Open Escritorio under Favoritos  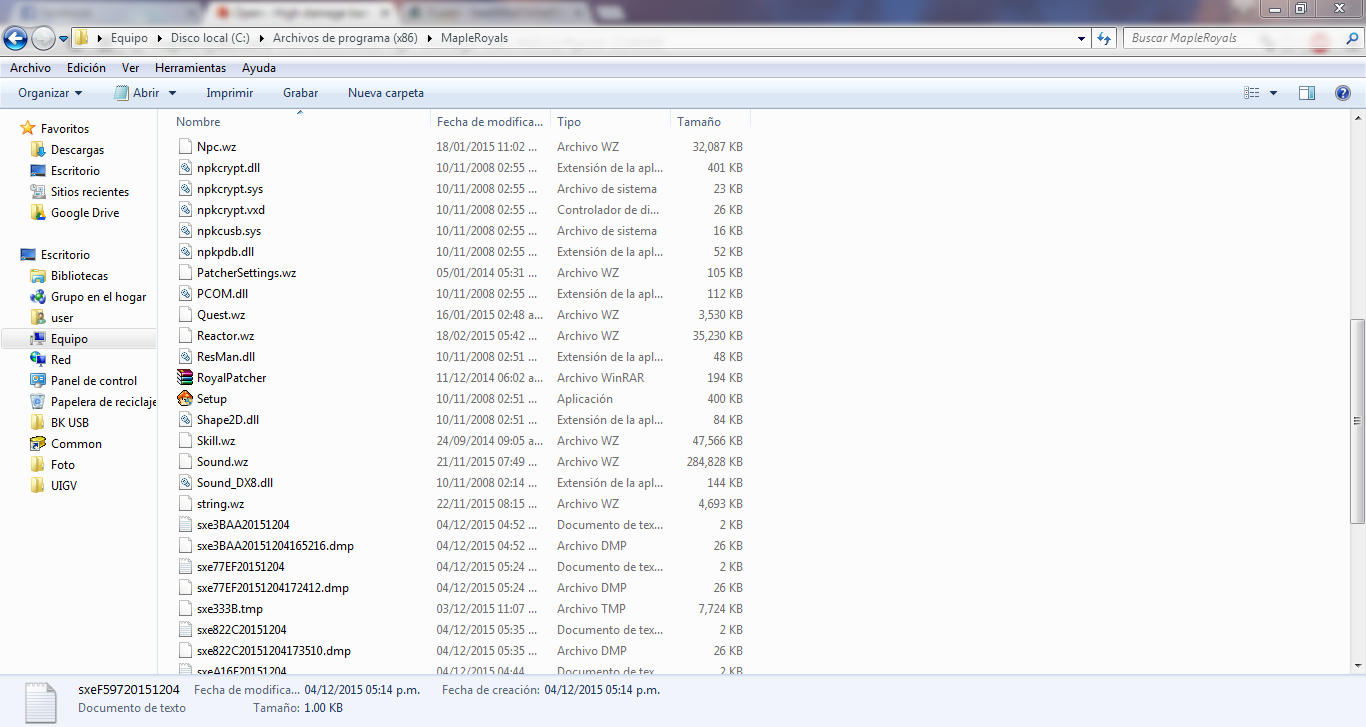[x=75, y=171]
